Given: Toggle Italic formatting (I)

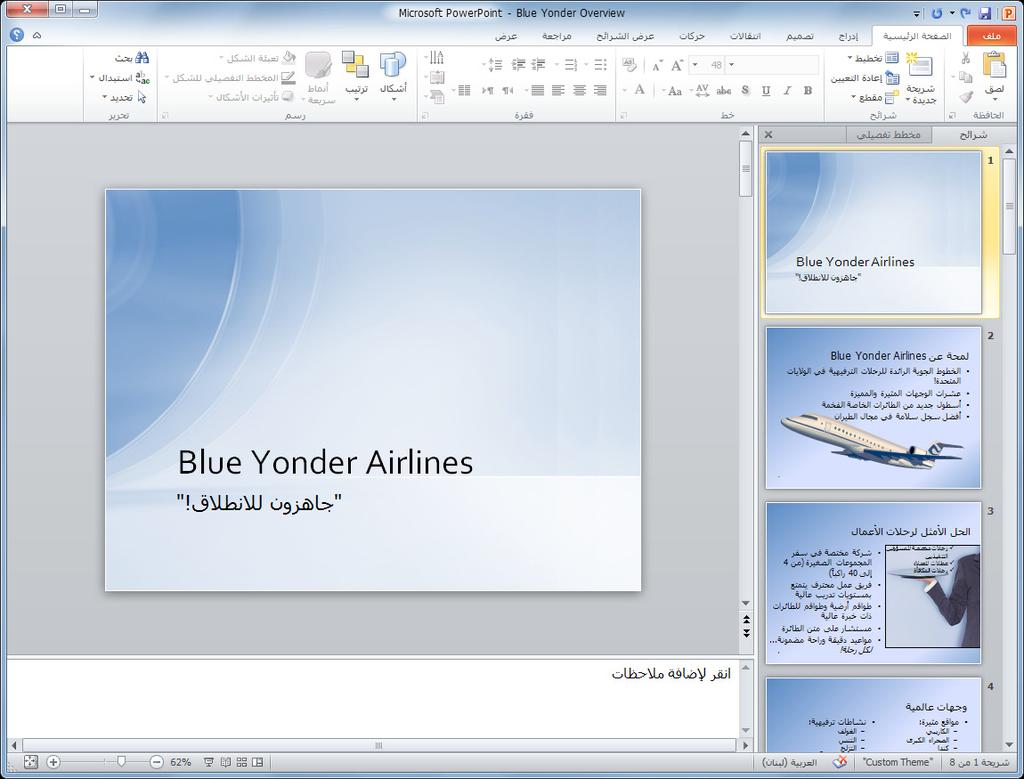Looking at the screenshot, I should point(788,91).
